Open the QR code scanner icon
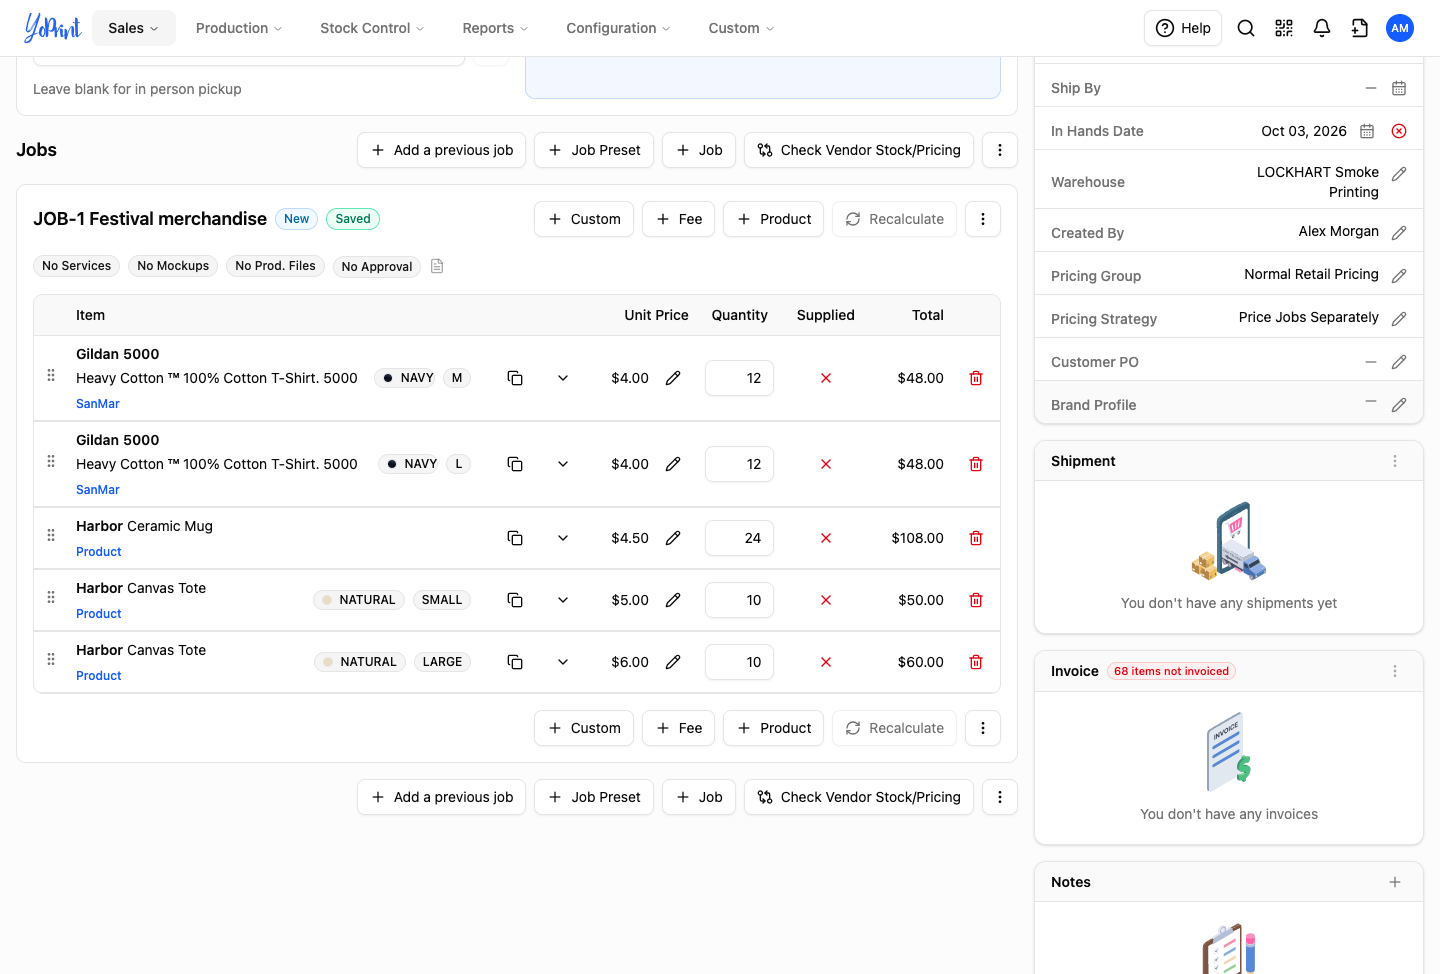Image resolution: width=1440 pixels, height=974 pixels. tap(1284, 28)
